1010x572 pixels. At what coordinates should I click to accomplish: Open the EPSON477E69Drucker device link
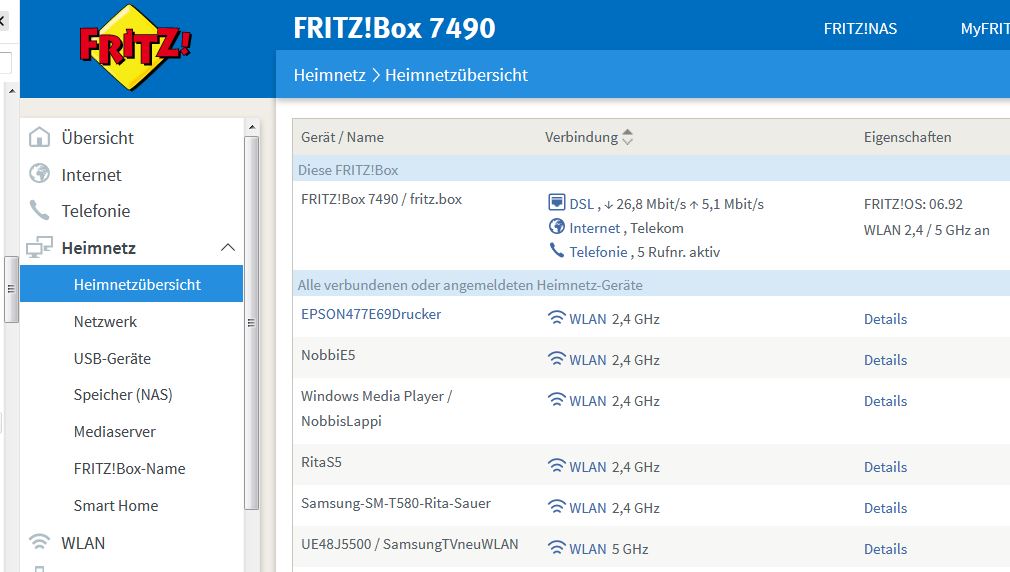tap(371, 314)
